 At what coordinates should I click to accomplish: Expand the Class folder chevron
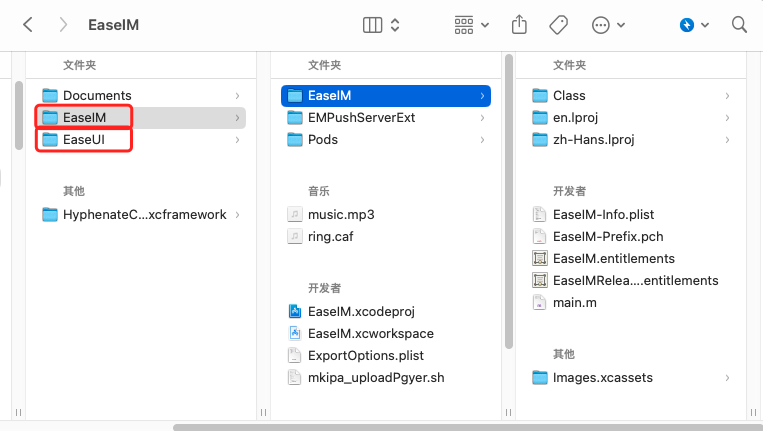tap(727, 96)
